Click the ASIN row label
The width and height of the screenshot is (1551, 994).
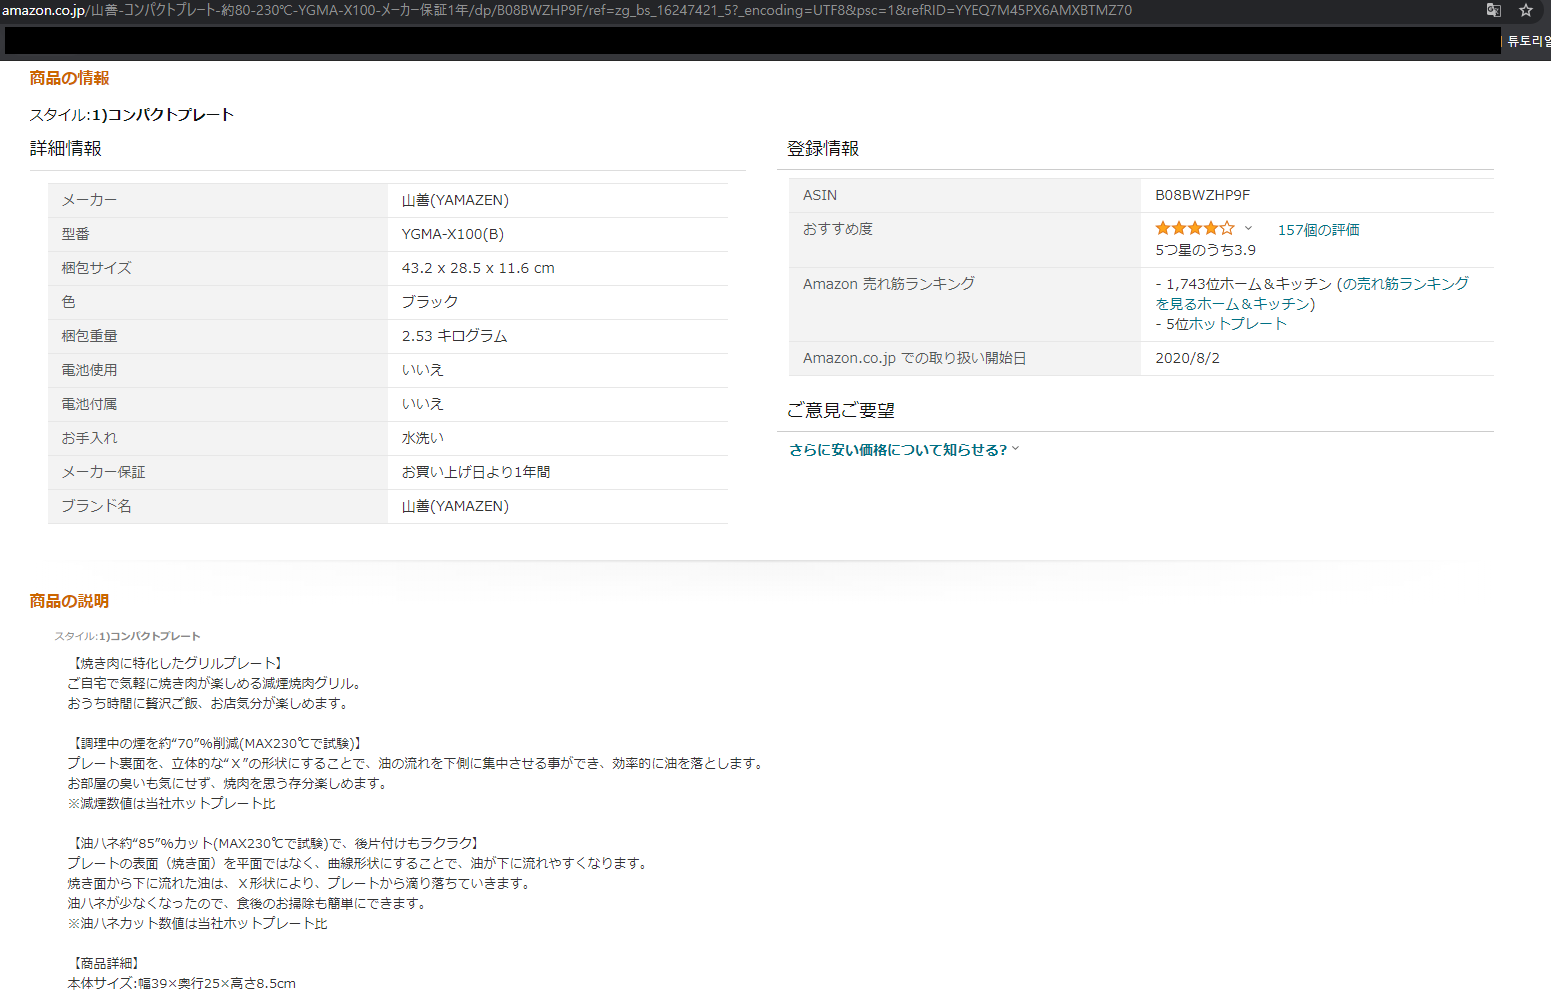pos(820,195)
